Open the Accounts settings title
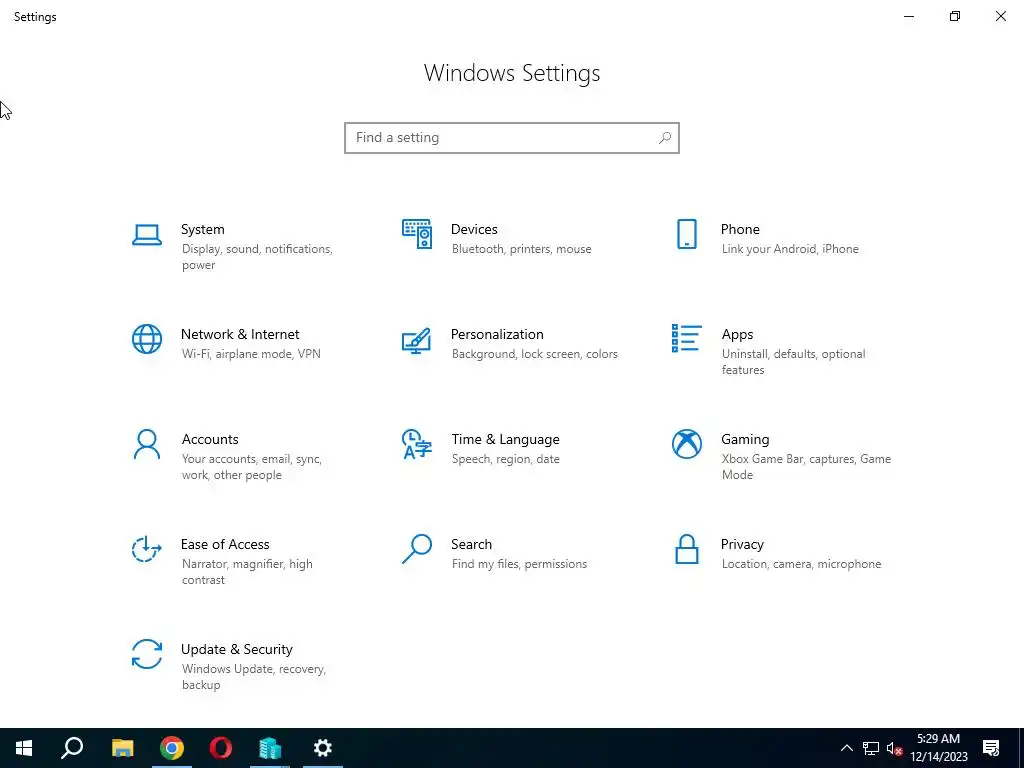Viewport: 1024px width, 768px height. pyautogui.click(x=210, y=440)
